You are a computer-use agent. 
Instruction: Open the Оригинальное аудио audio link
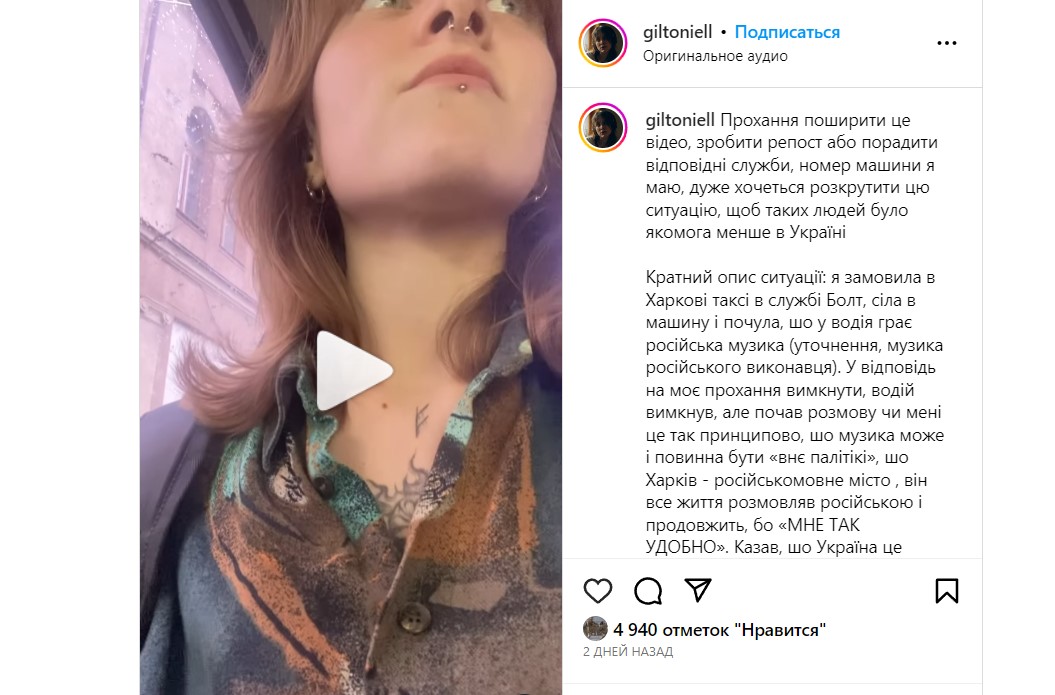pyautogui.click(x=715, y=56)
